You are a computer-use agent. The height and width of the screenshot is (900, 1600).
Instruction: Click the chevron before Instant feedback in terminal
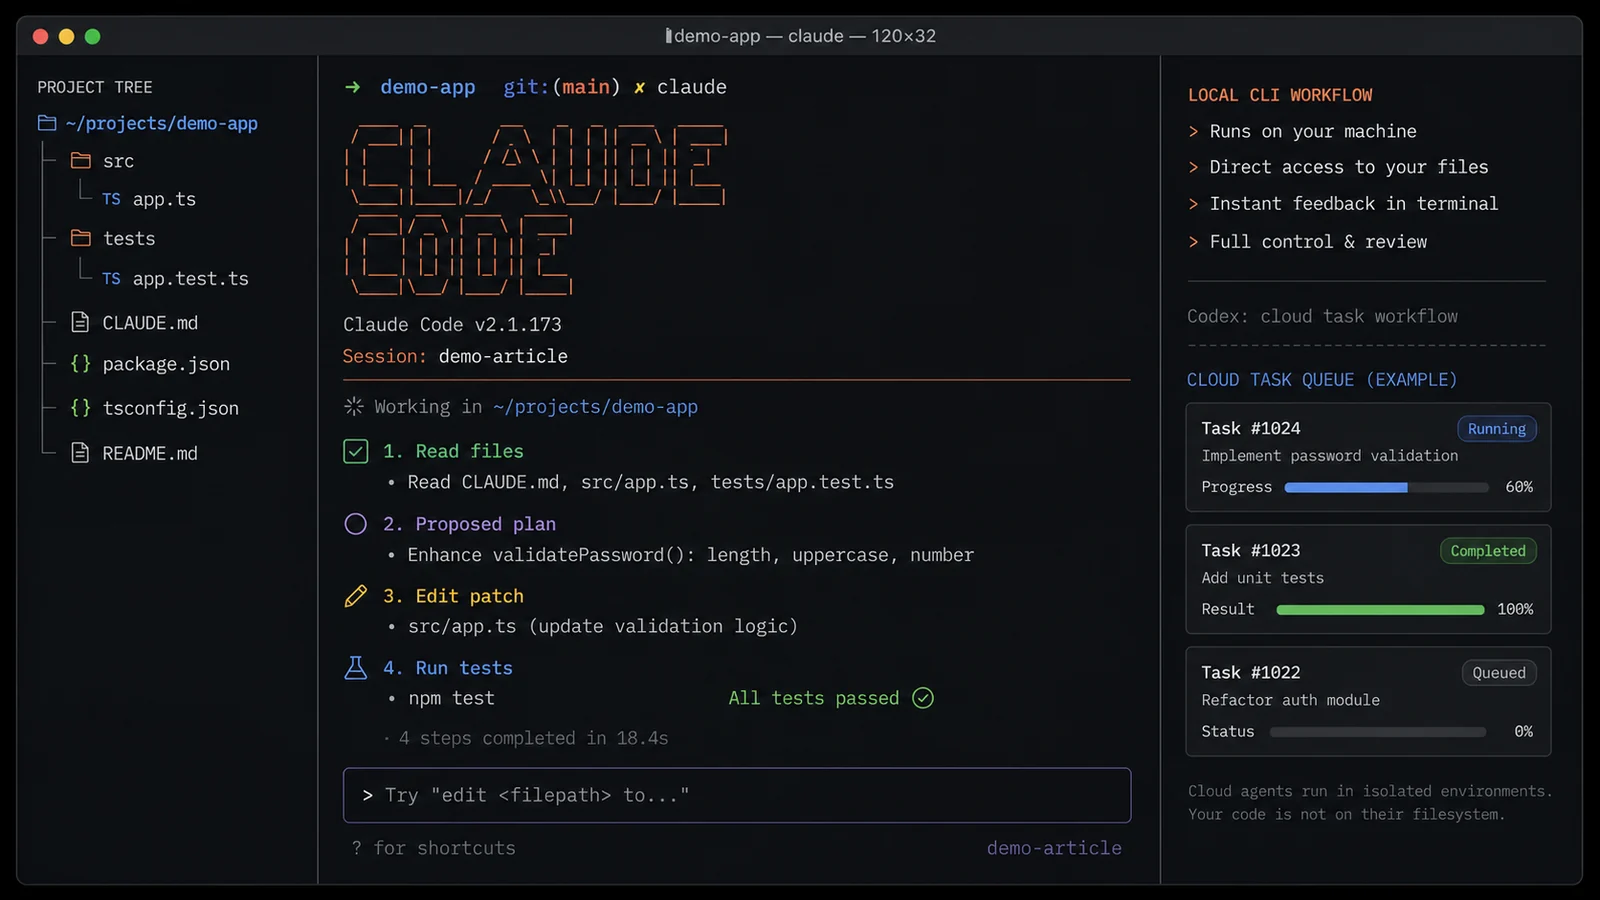[x=1193, y=204]
